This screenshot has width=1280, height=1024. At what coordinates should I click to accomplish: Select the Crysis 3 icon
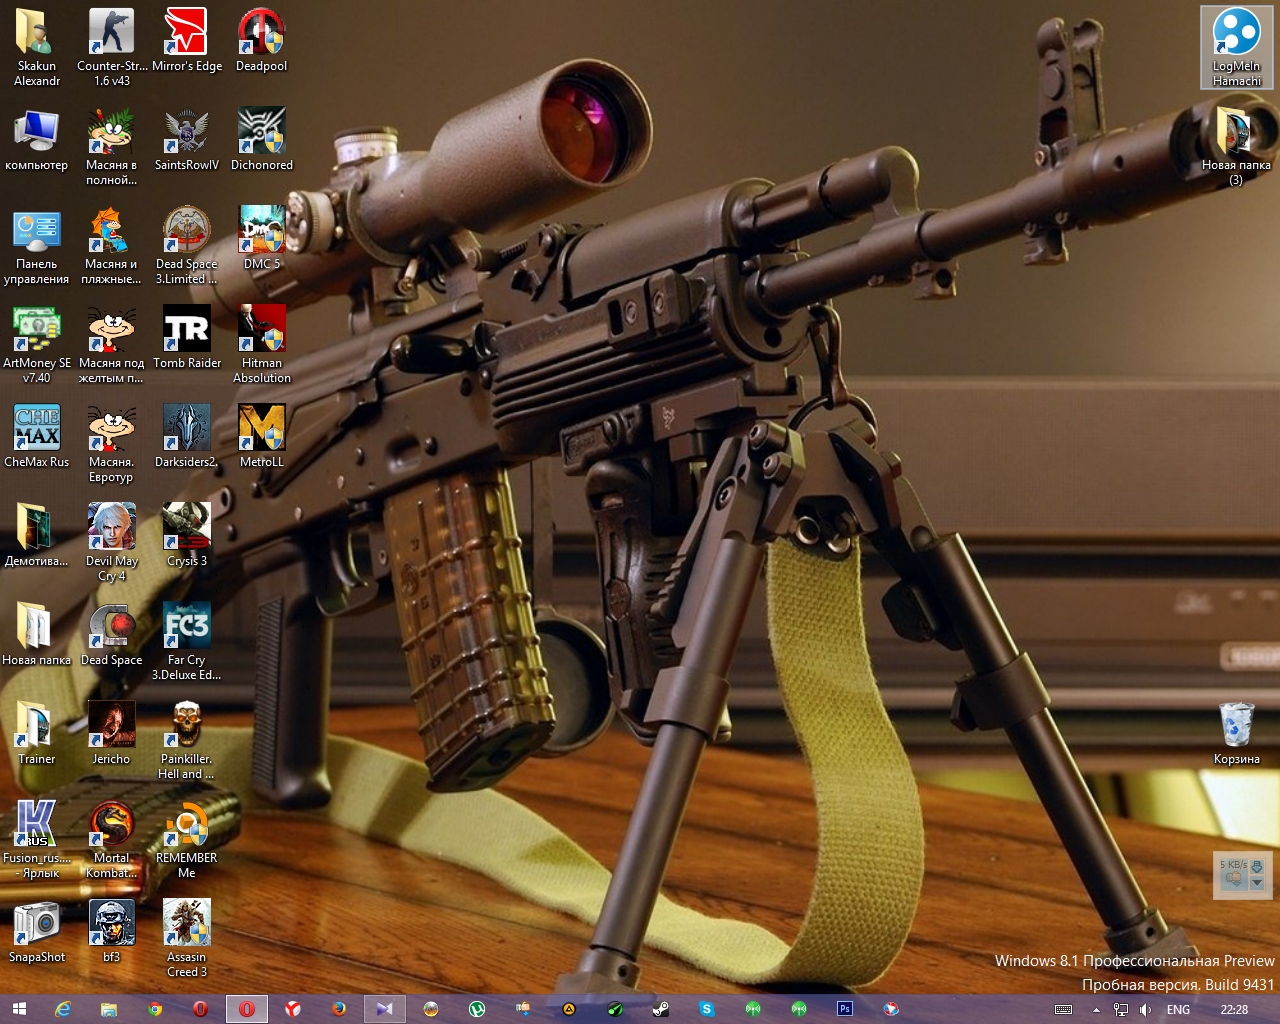[x=187, y=535]
